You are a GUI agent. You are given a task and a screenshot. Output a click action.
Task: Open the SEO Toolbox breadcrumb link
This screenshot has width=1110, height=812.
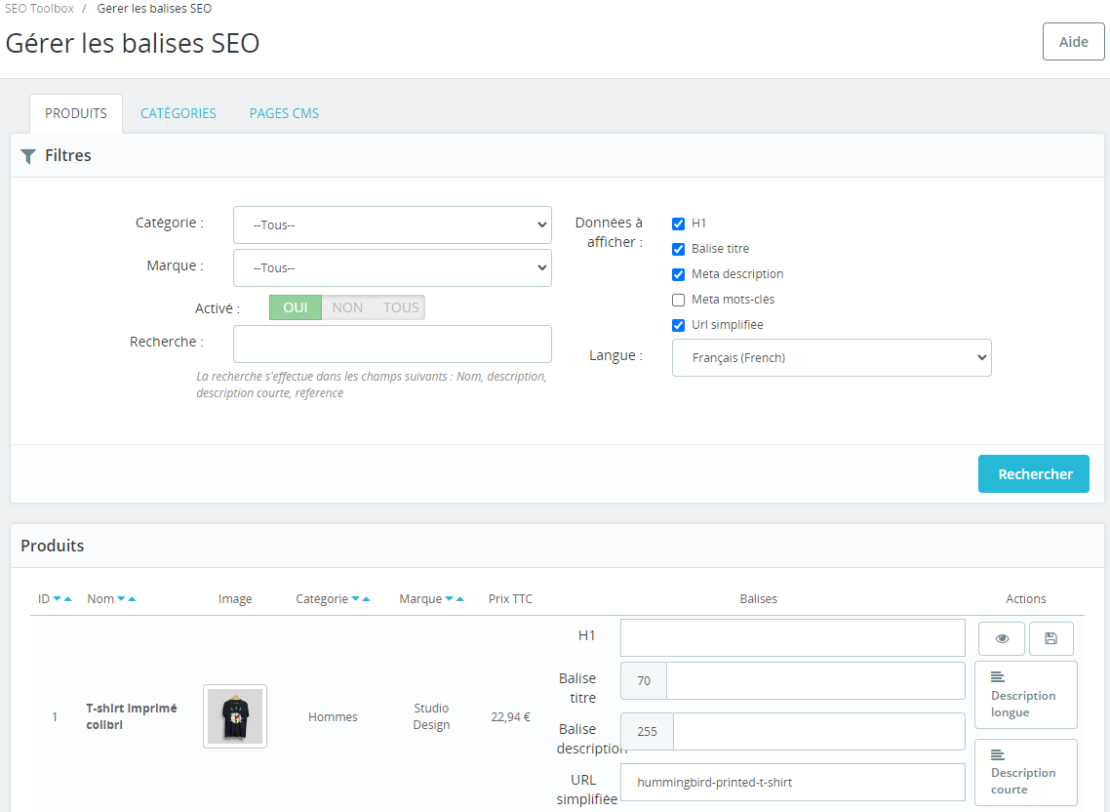pos(39,8)
